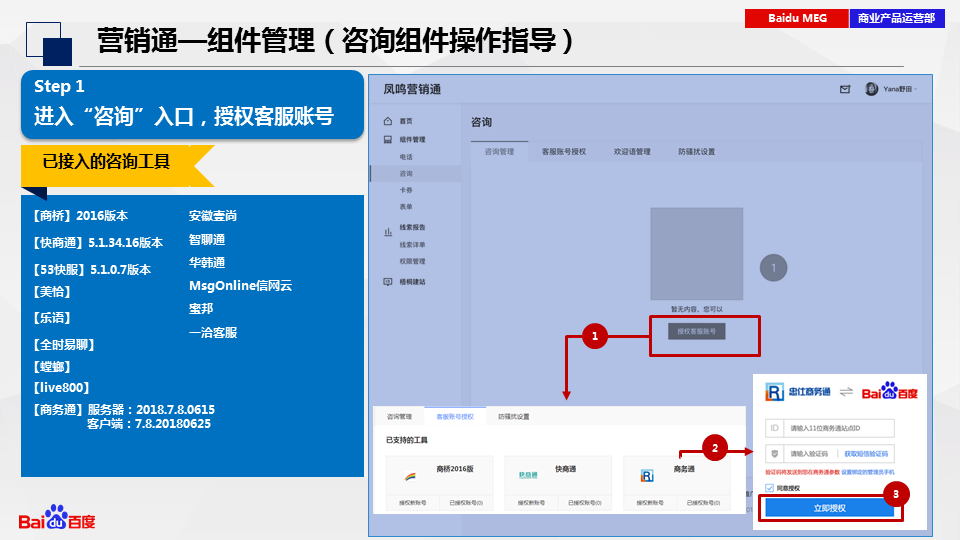Screen dimensions: 960x540
Task: Collapse the 组件管理 sidebar group
Action: coord(412,140)
